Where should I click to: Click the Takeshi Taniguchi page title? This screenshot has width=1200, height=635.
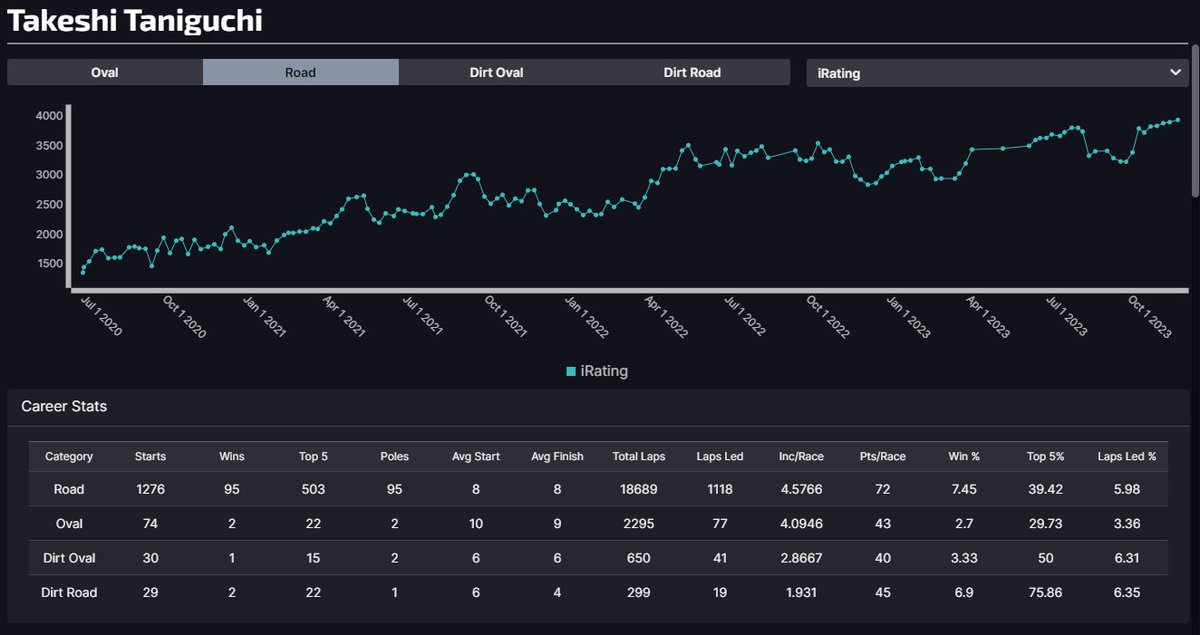135,20
